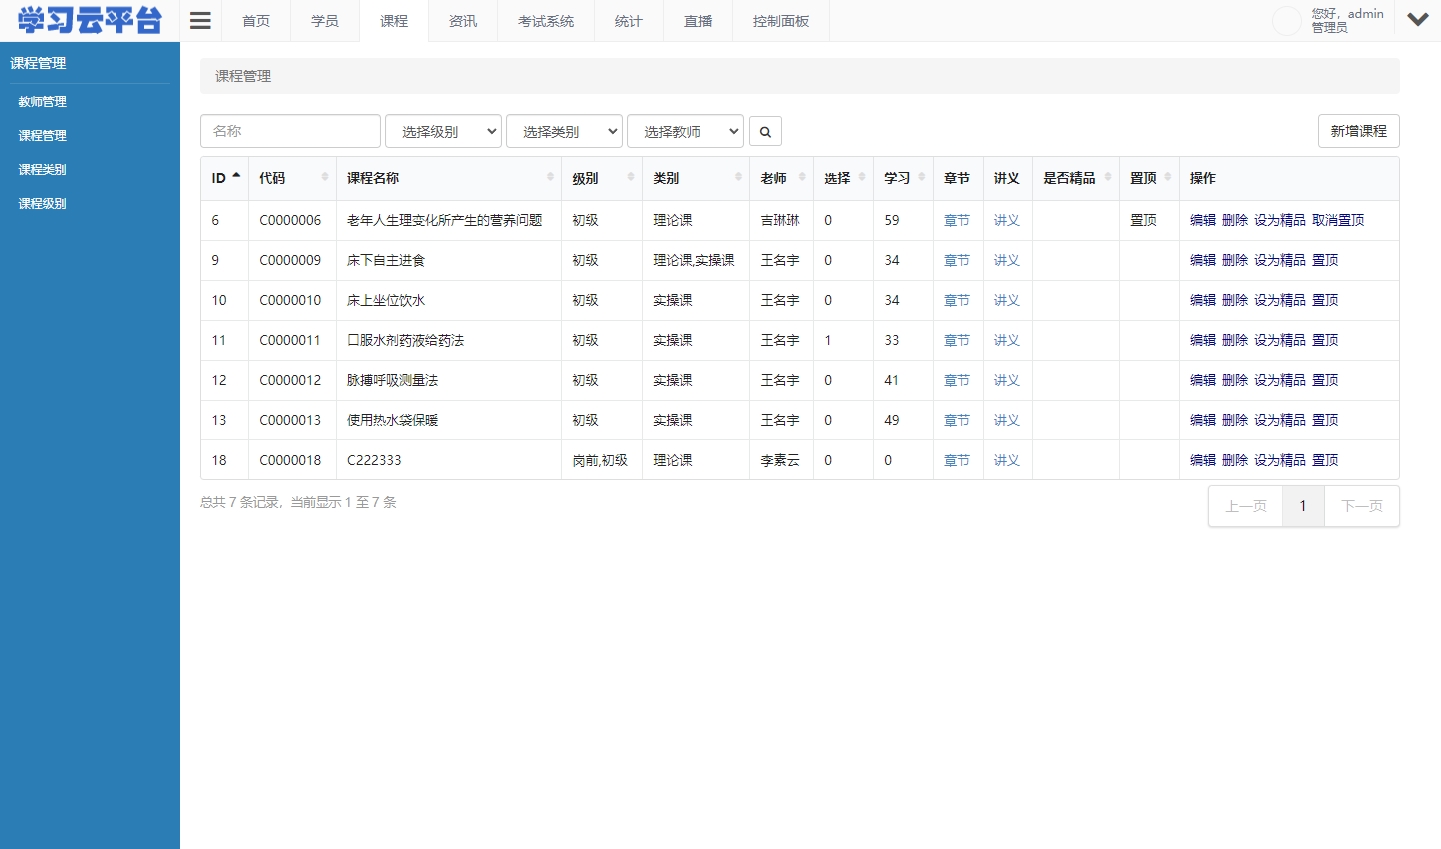Open the 选择教师 dropdown
The image size is (1441, 849).
[685, 131]
